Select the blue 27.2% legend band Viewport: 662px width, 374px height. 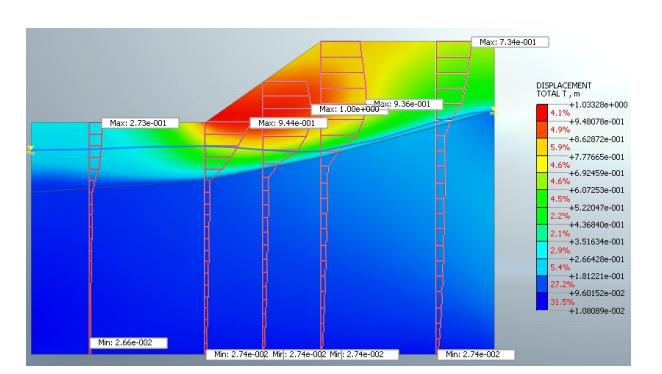click(x=542, y=285)
